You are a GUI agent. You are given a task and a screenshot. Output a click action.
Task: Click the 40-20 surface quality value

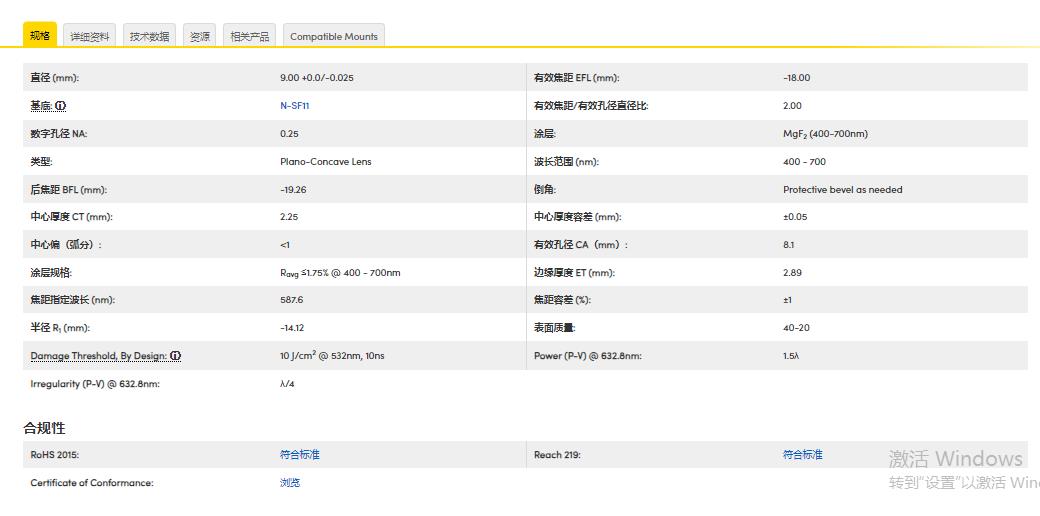[x=796, y=328]
